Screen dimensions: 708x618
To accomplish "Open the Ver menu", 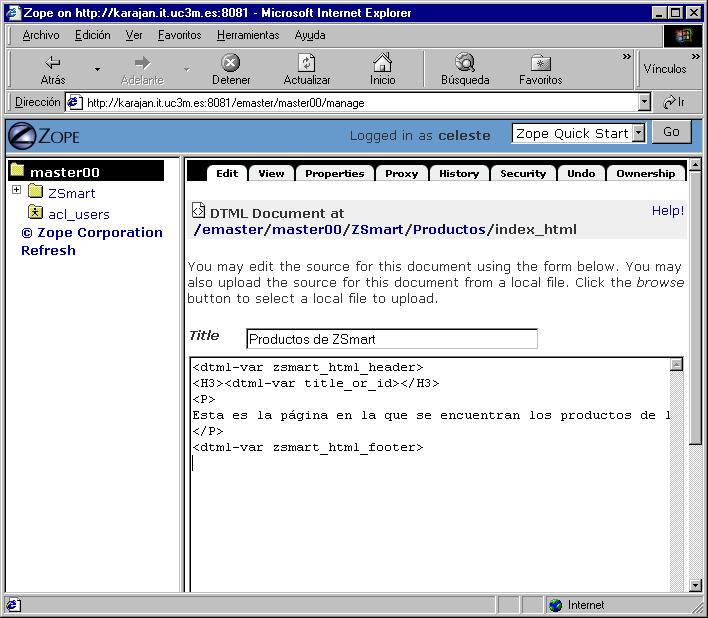I will [x=134, y=35].
